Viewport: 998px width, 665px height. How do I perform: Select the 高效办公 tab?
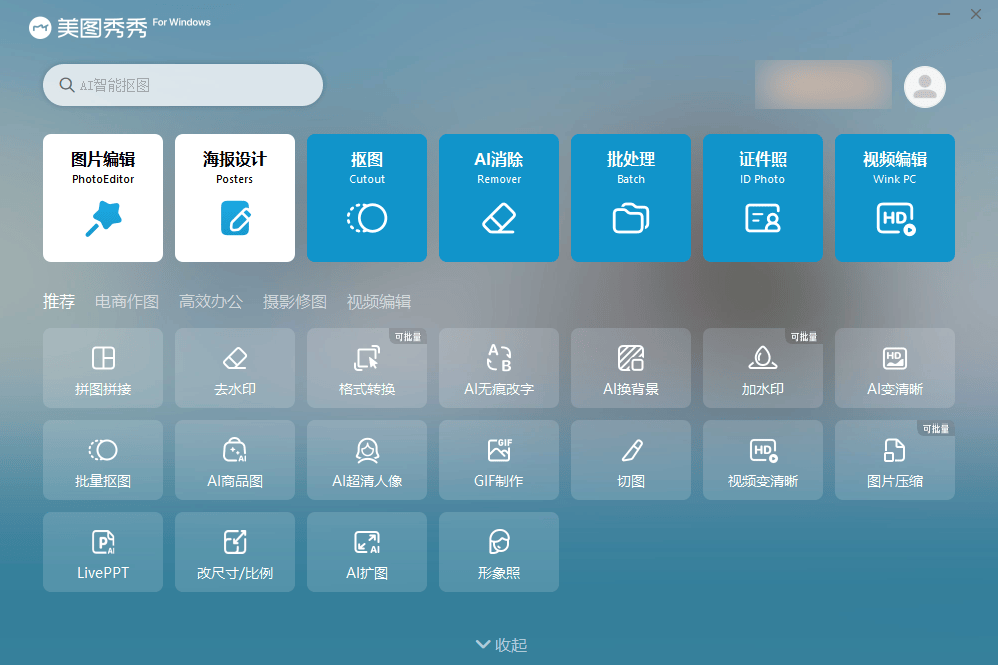click(211, 302)
